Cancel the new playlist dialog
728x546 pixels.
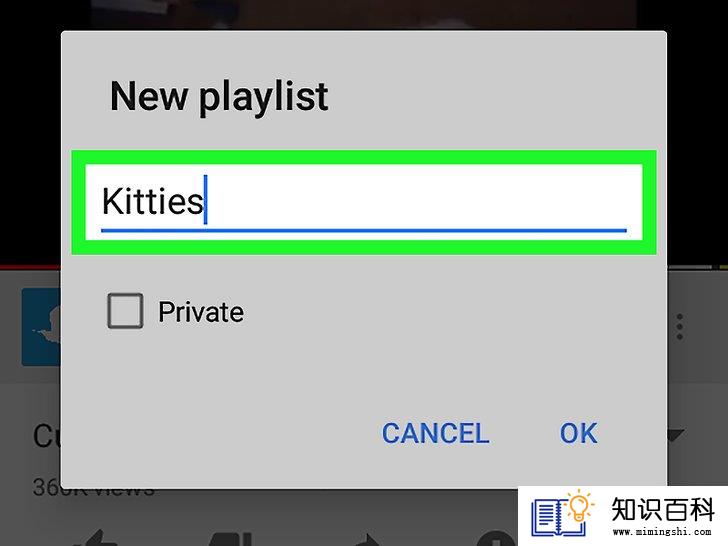point(435,433)
